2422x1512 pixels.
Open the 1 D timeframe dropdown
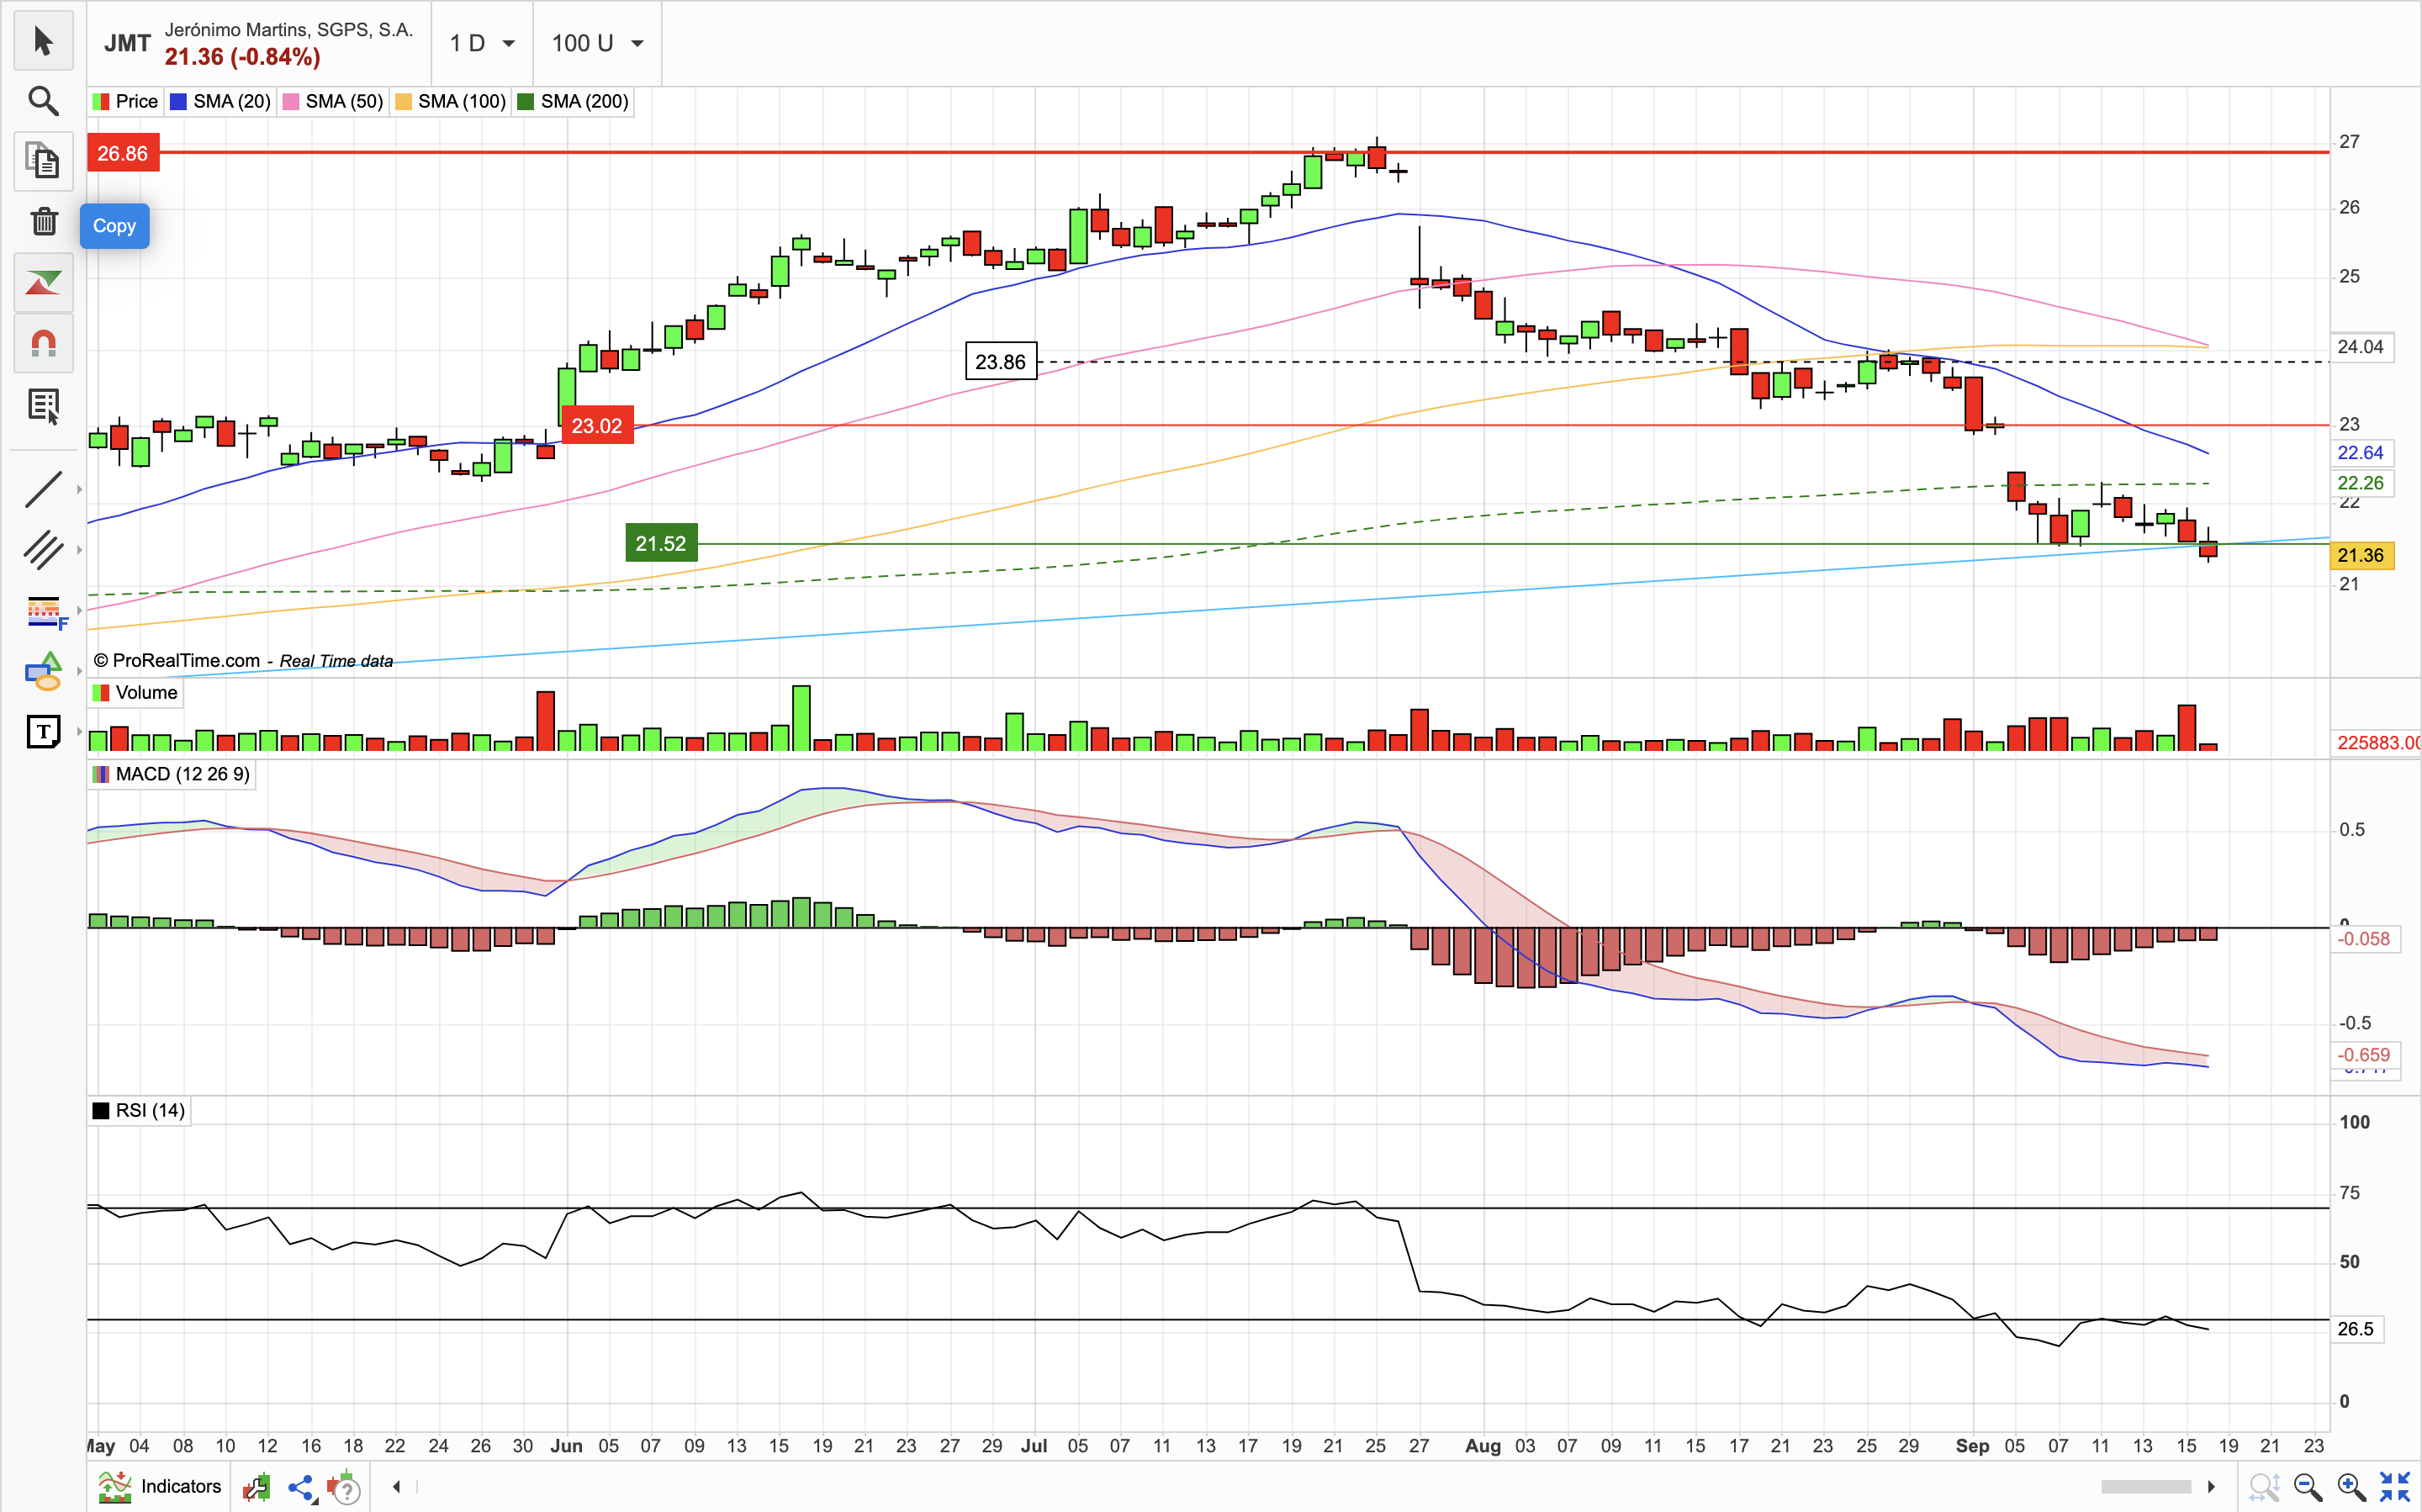(x=482, y=43)
